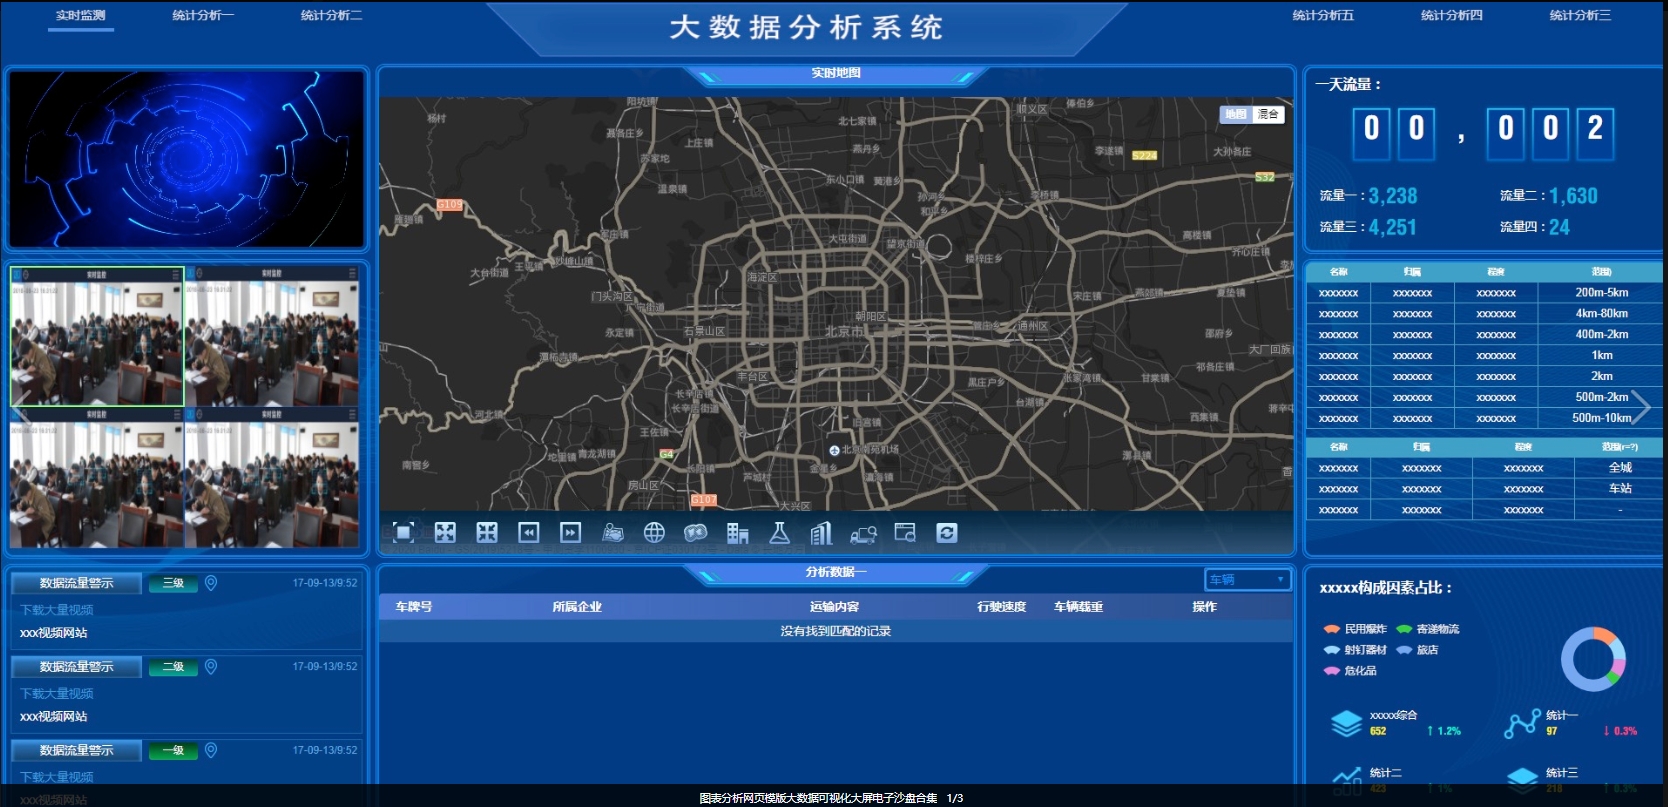This screenshot has width=1668, height=807.
Task: Click the orange segment of donut chart
Action: [x=1605, y=636]
